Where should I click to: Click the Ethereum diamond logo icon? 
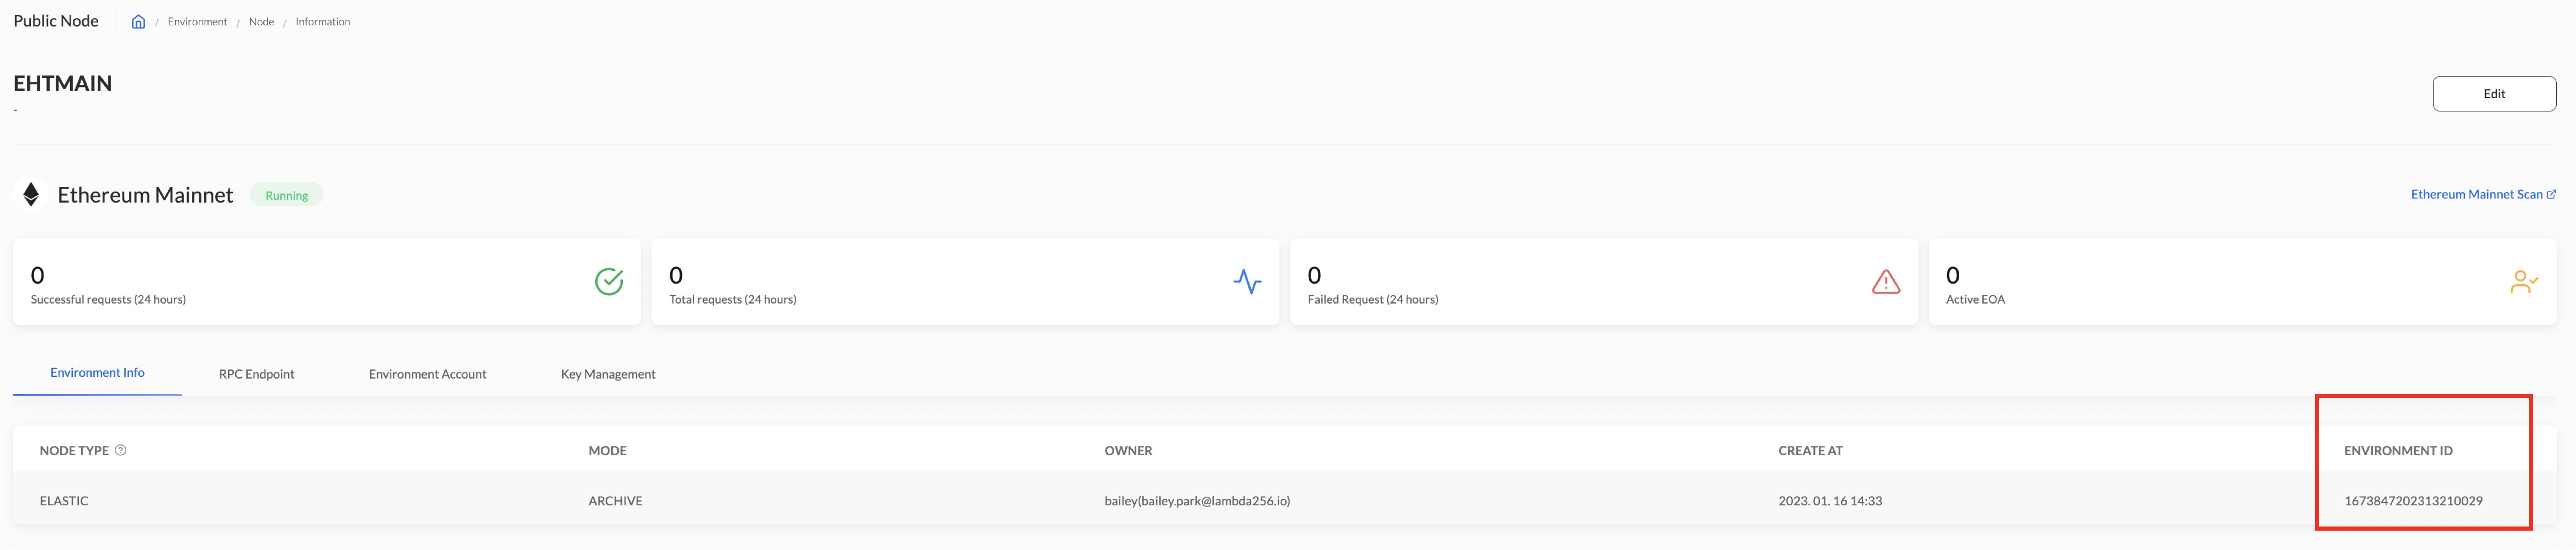pyautogui.click(x=31, y=195)
